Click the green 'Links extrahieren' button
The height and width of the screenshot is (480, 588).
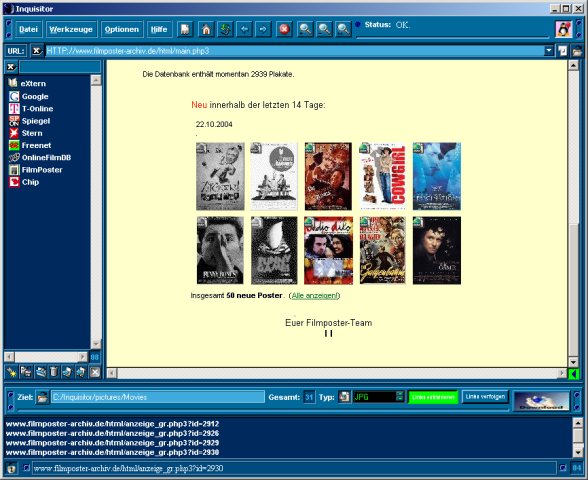(x=433, y=397)
